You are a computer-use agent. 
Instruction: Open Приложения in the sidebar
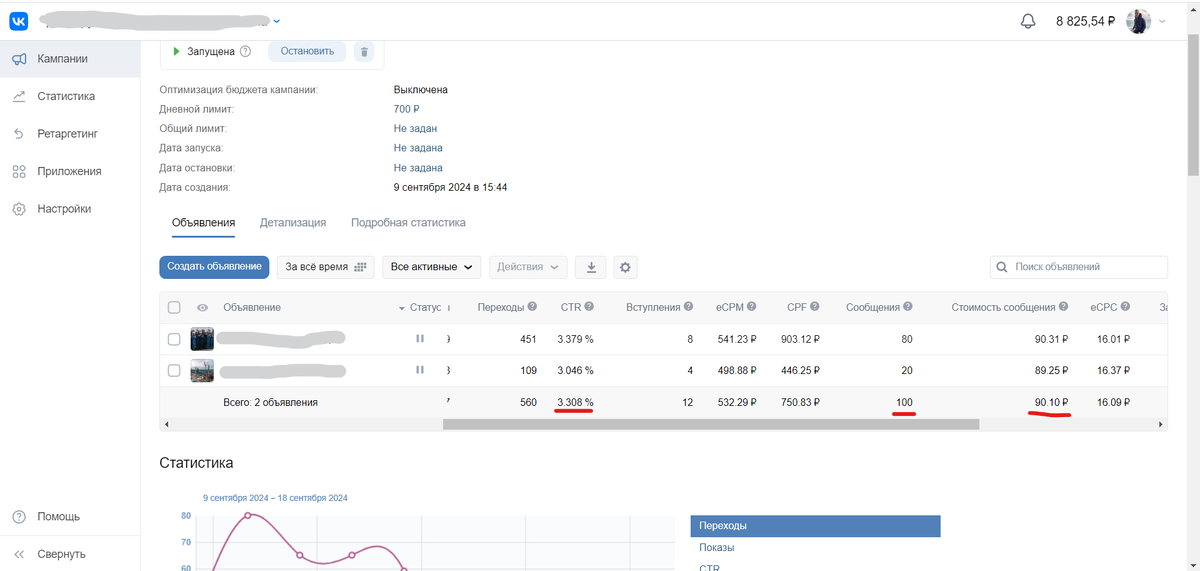(70, 171)
